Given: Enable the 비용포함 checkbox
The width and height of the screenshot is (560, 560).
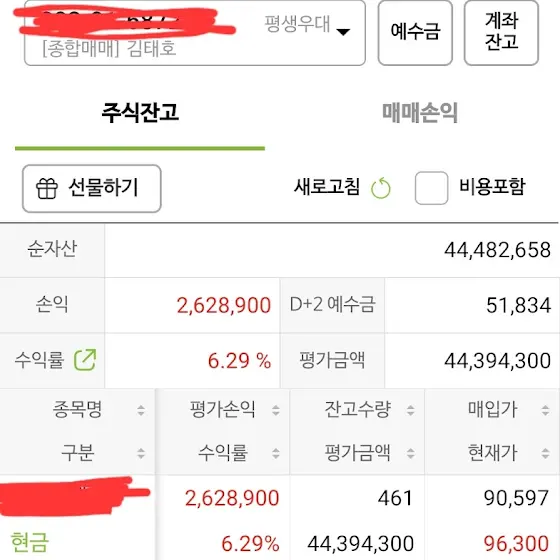Looking at the screenshot, I should pyautogui.click(x=431, y=188).
